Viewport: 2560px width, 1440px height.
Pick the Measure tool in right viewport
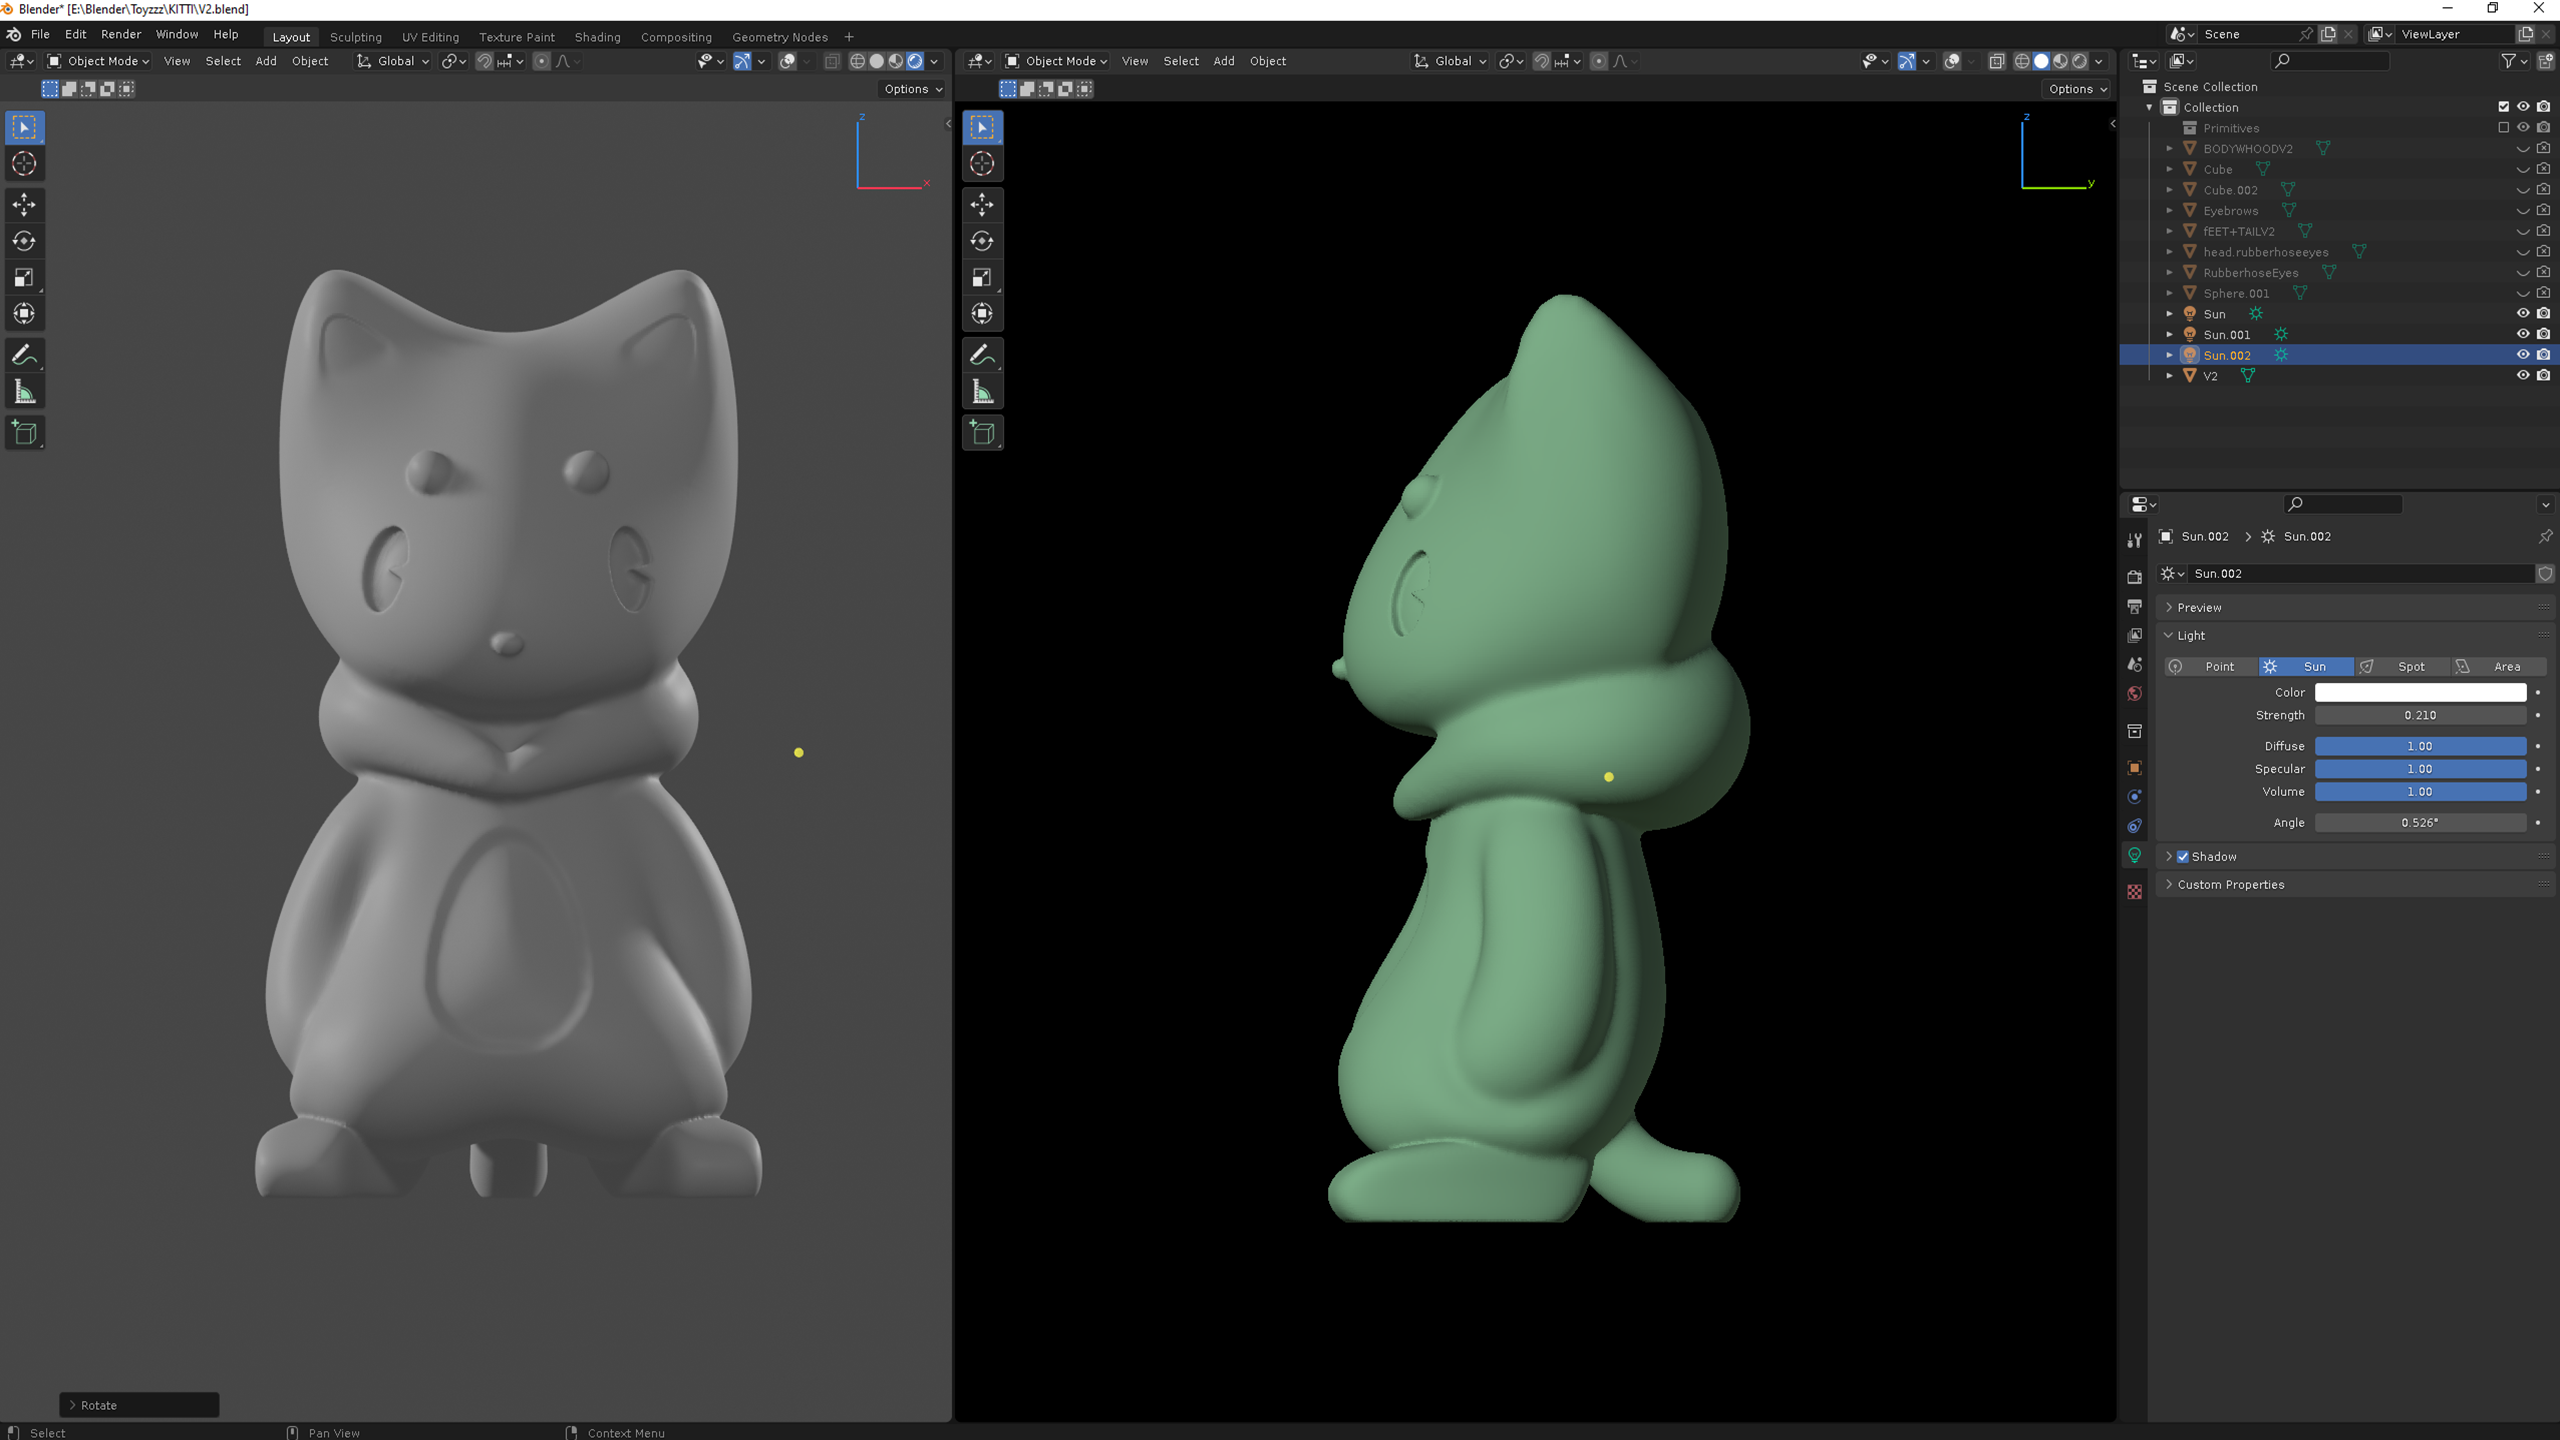click(982, 392)
